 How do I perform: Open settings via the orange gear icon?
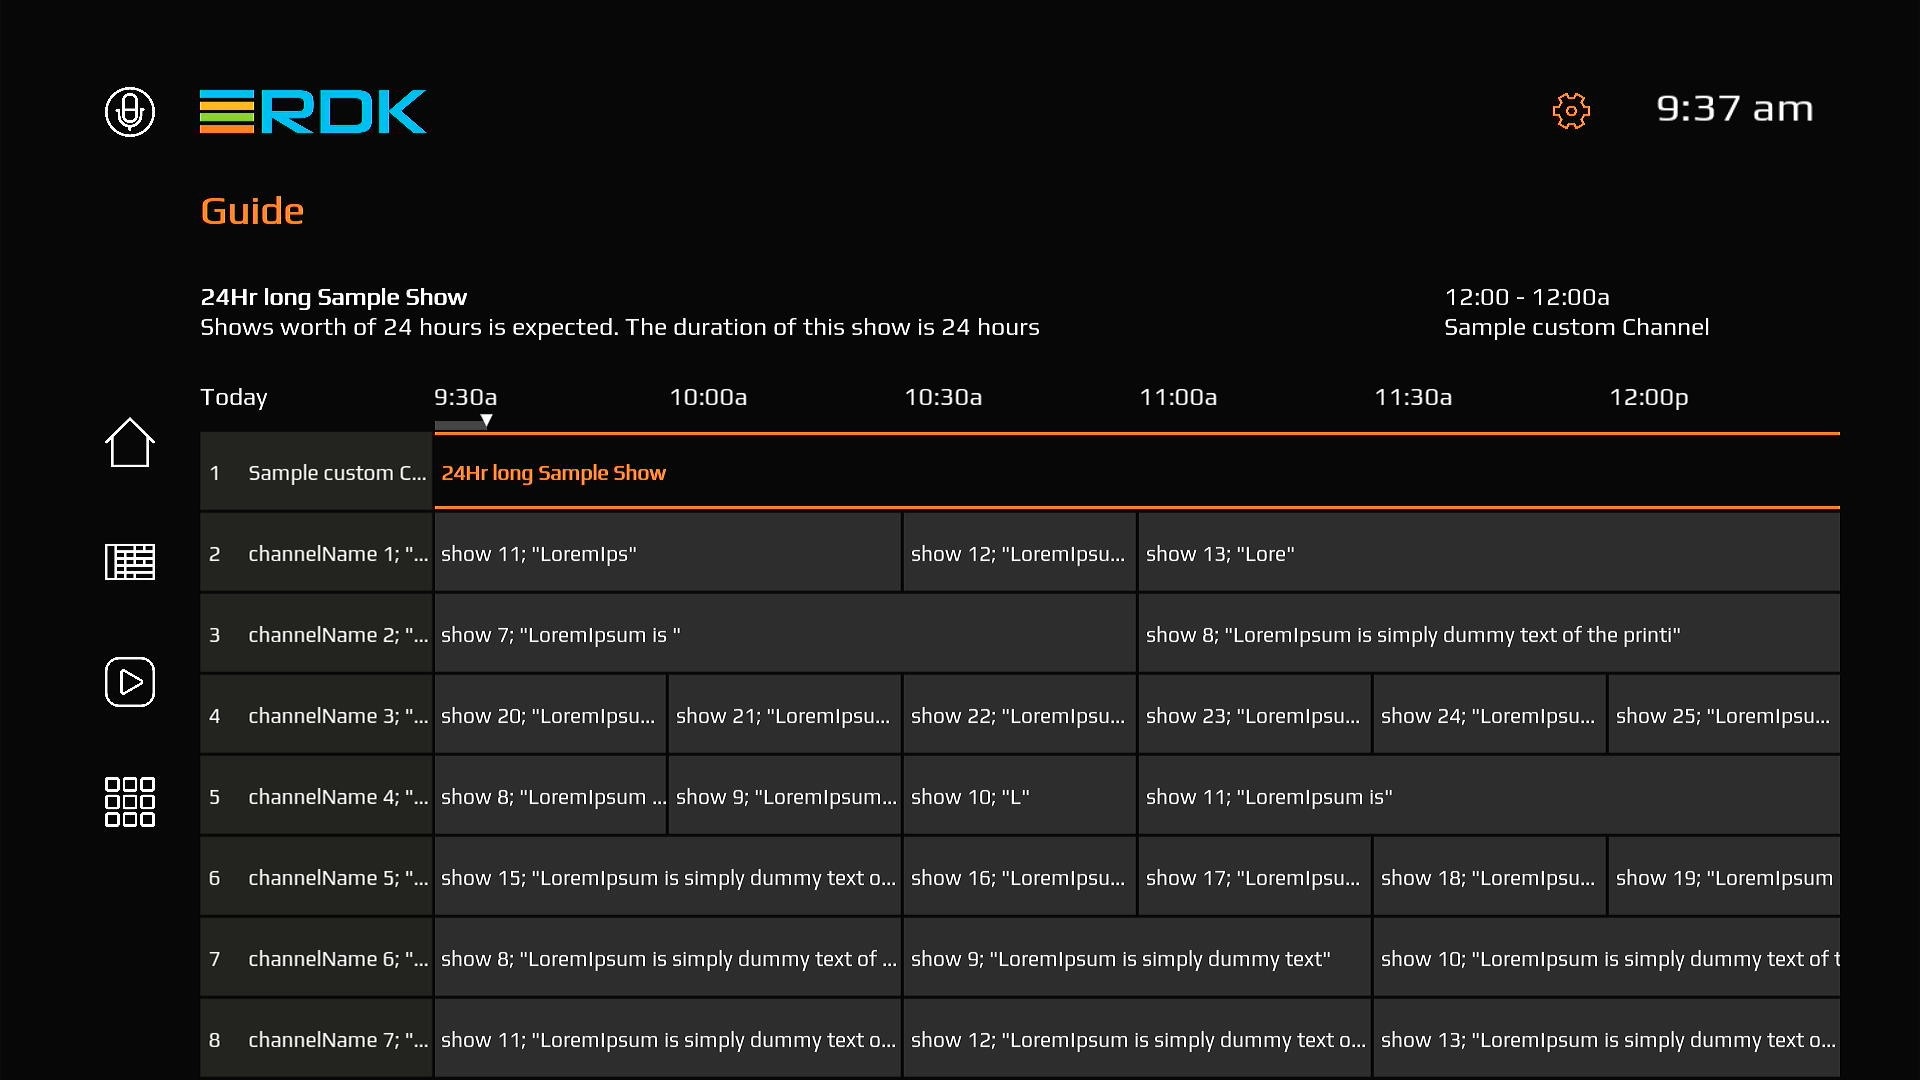click(x=1571, y=111)
